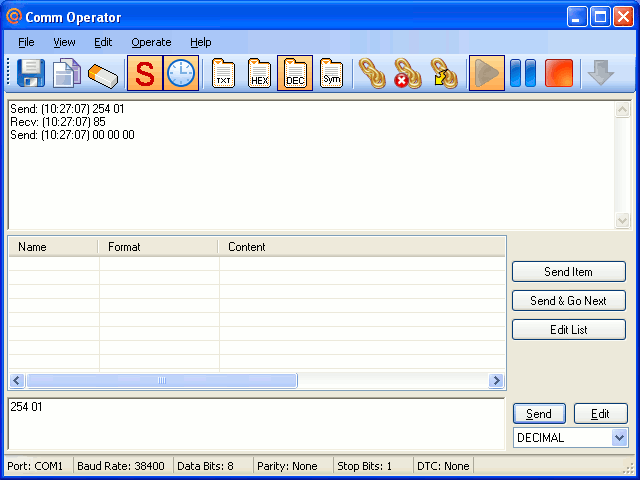Click the Copy documents icon
The width and height of the screenshot is (640, 480).
67,73
